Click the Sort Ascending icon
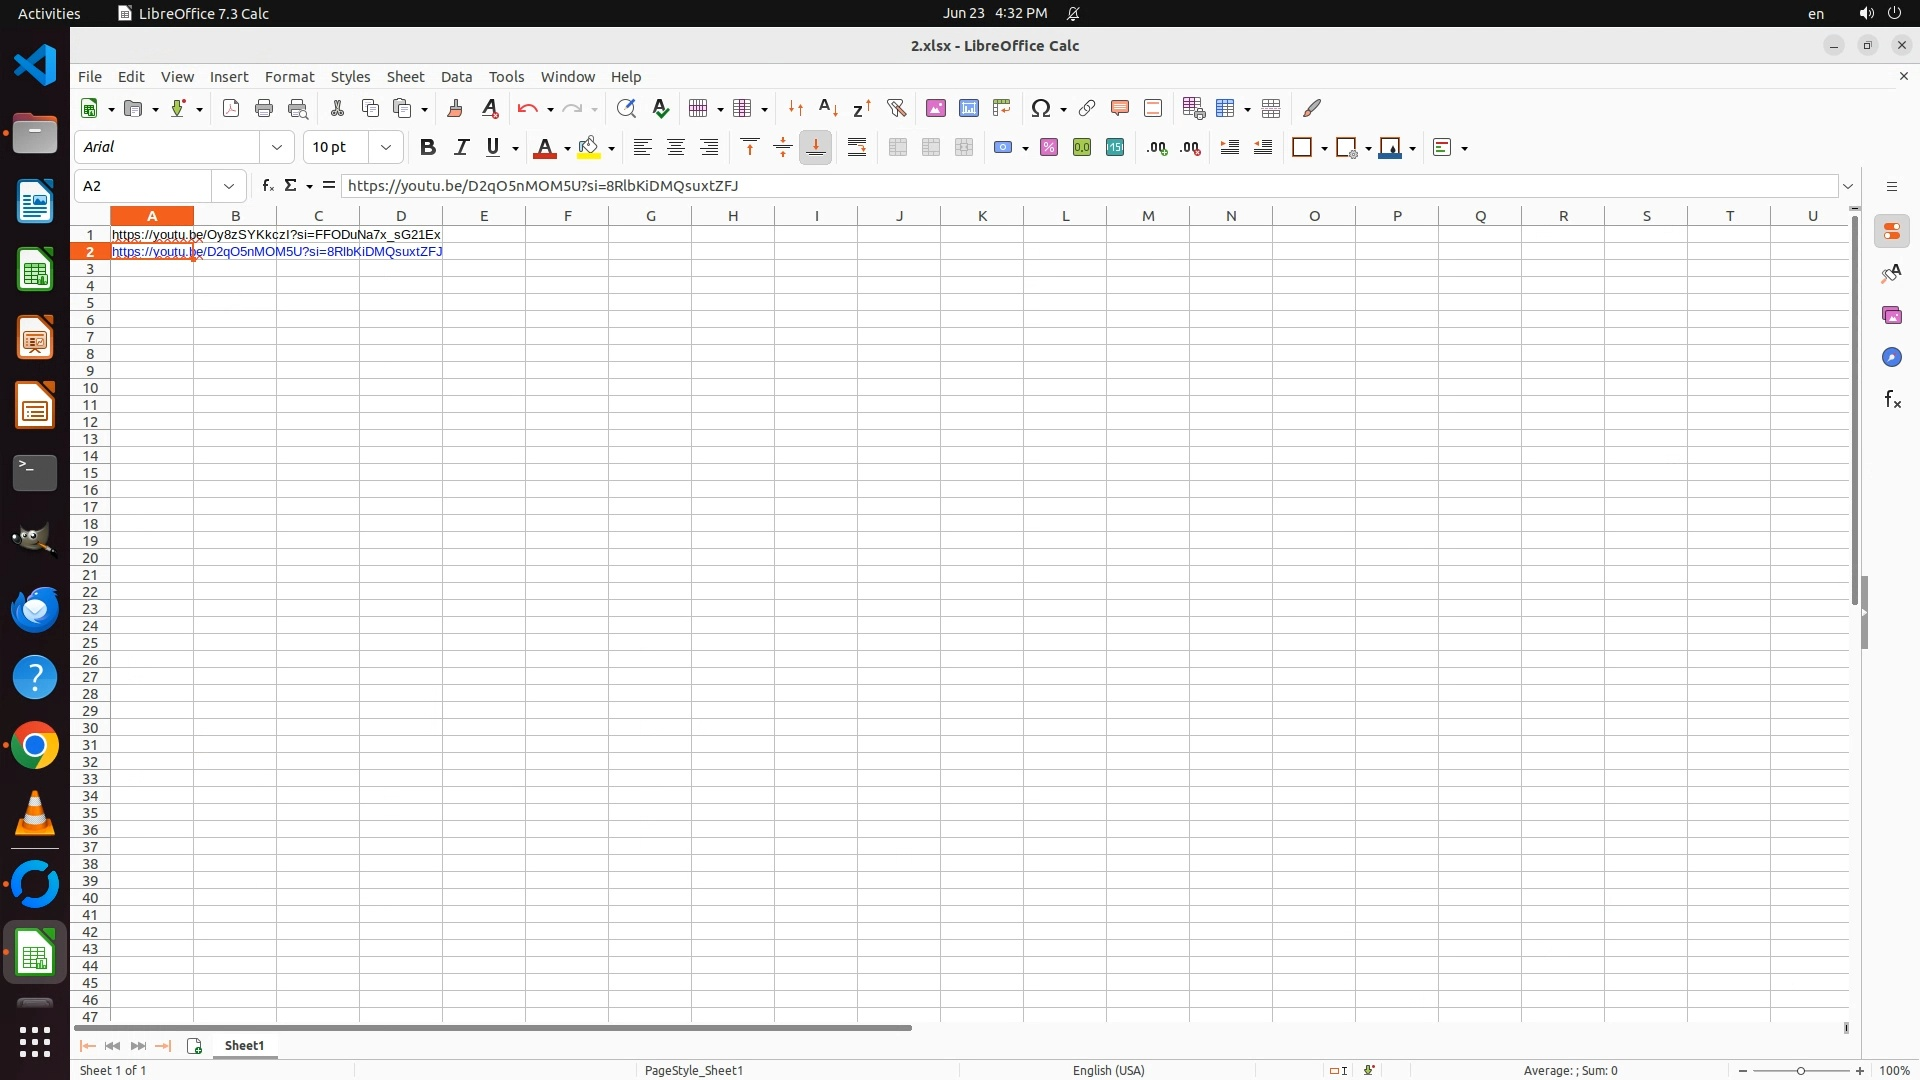This screenshot has width=1920, height=1080. pyautogui.click(x=828, y=108)
